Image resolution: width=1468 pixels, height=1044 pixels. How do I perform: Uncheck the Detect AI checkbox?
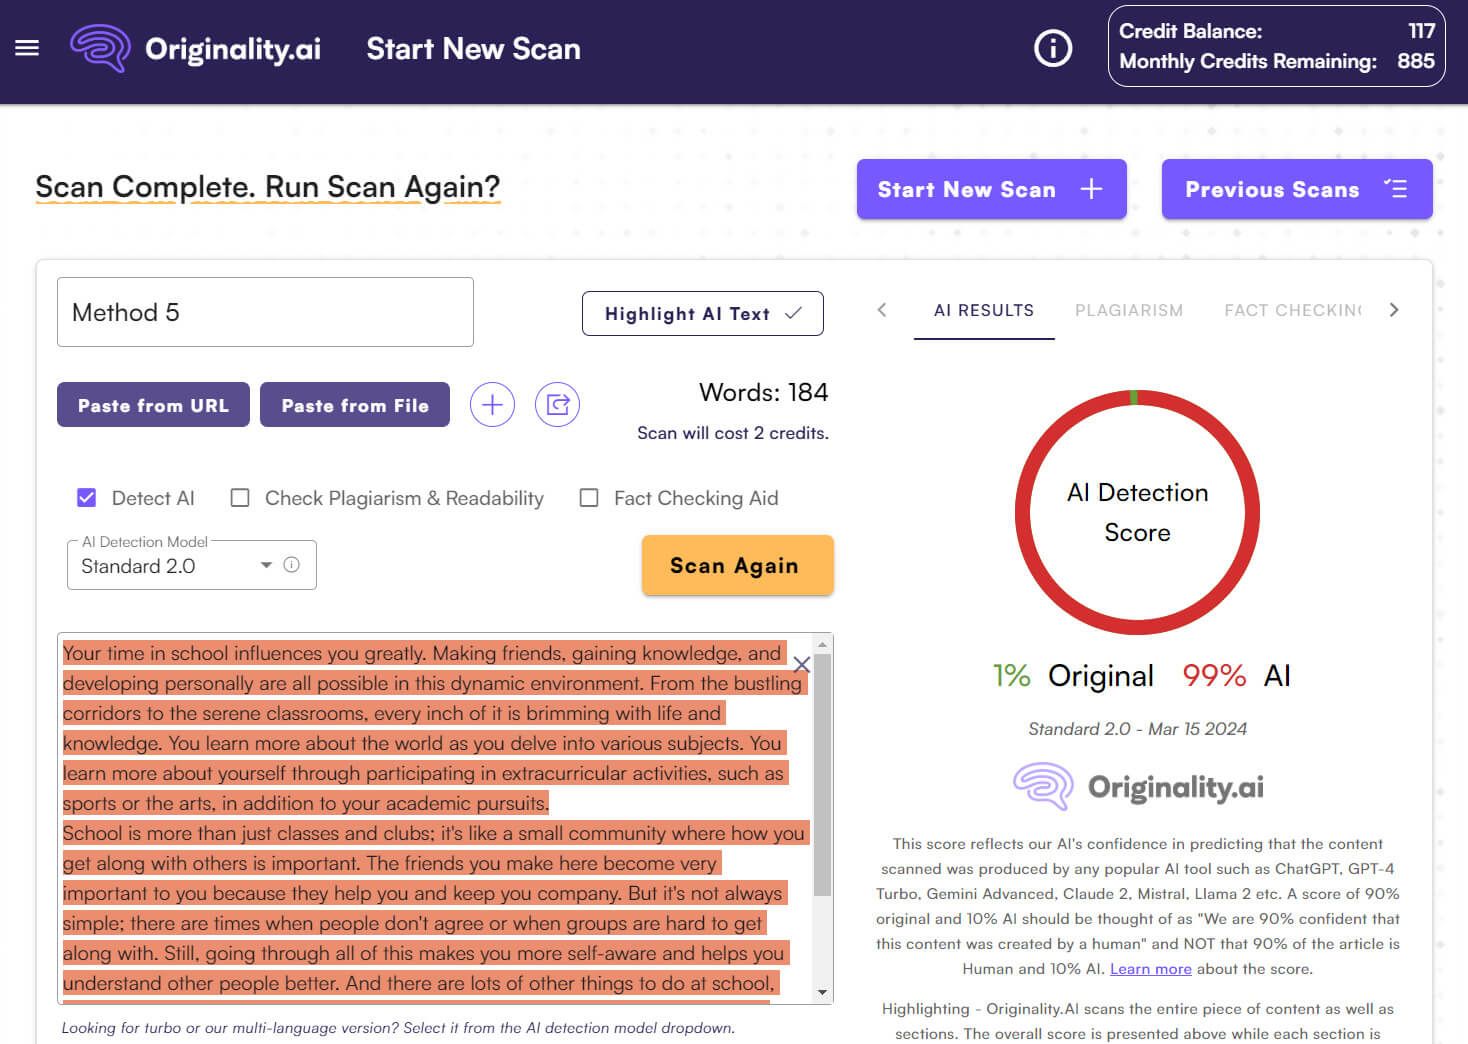point(87,498)
